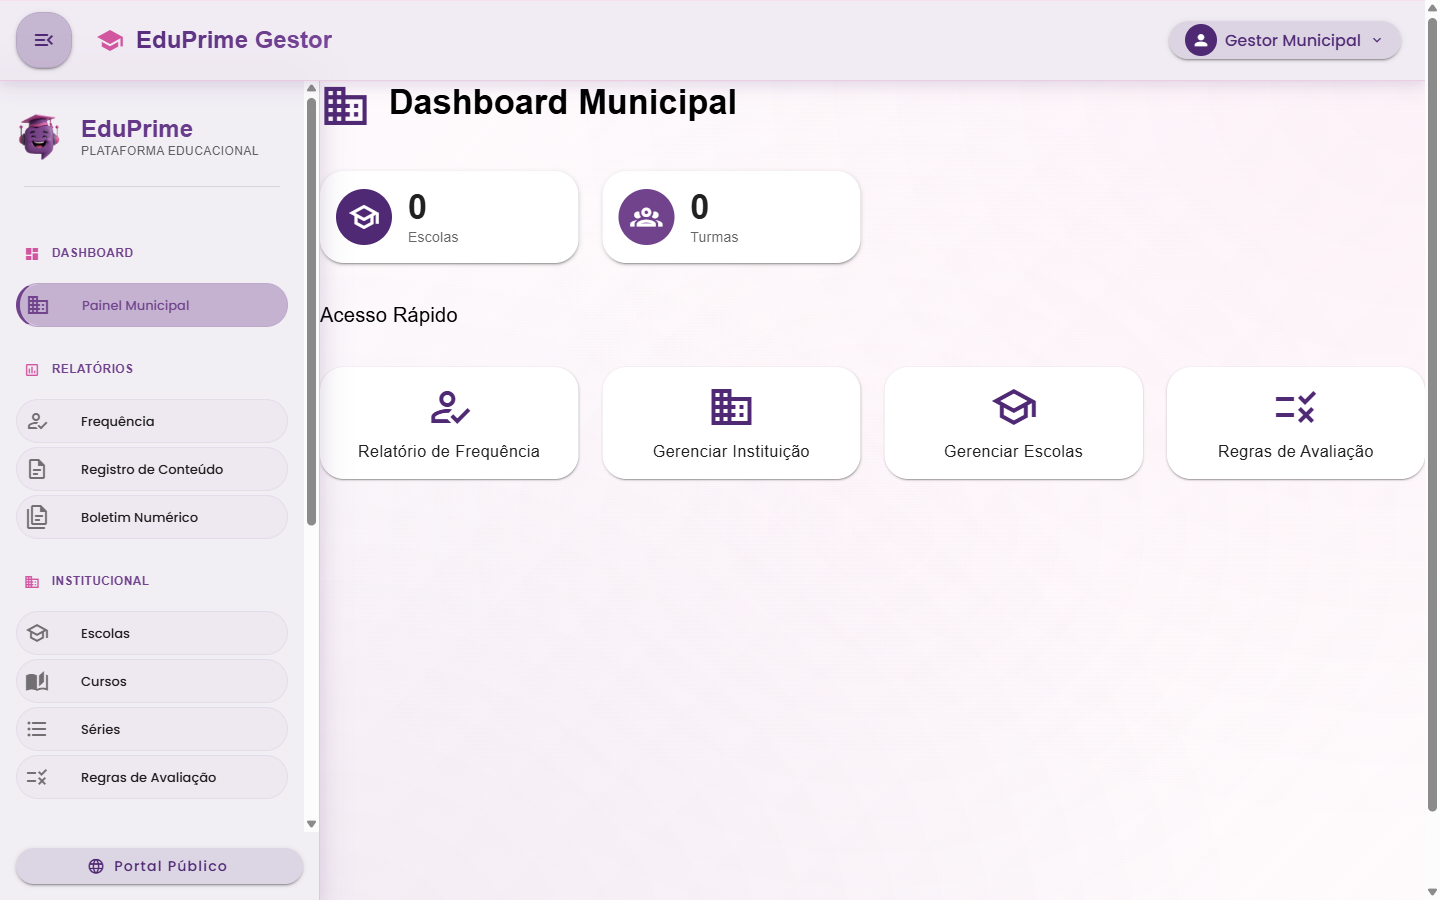
Task: Select Painel Municipal in the sidebar
Action: [x=152, y=305]
